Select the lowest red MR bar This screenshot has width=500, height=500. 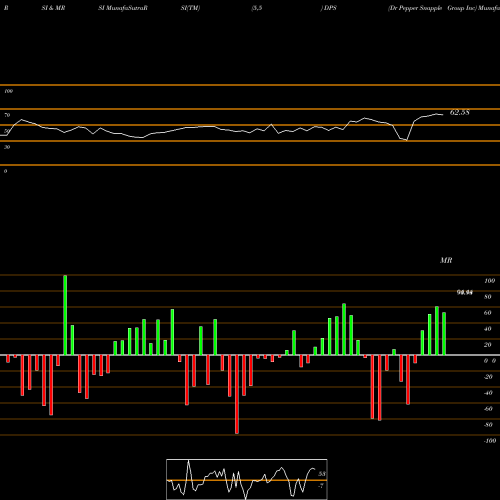pyautogui.click(x=237, y=394)
